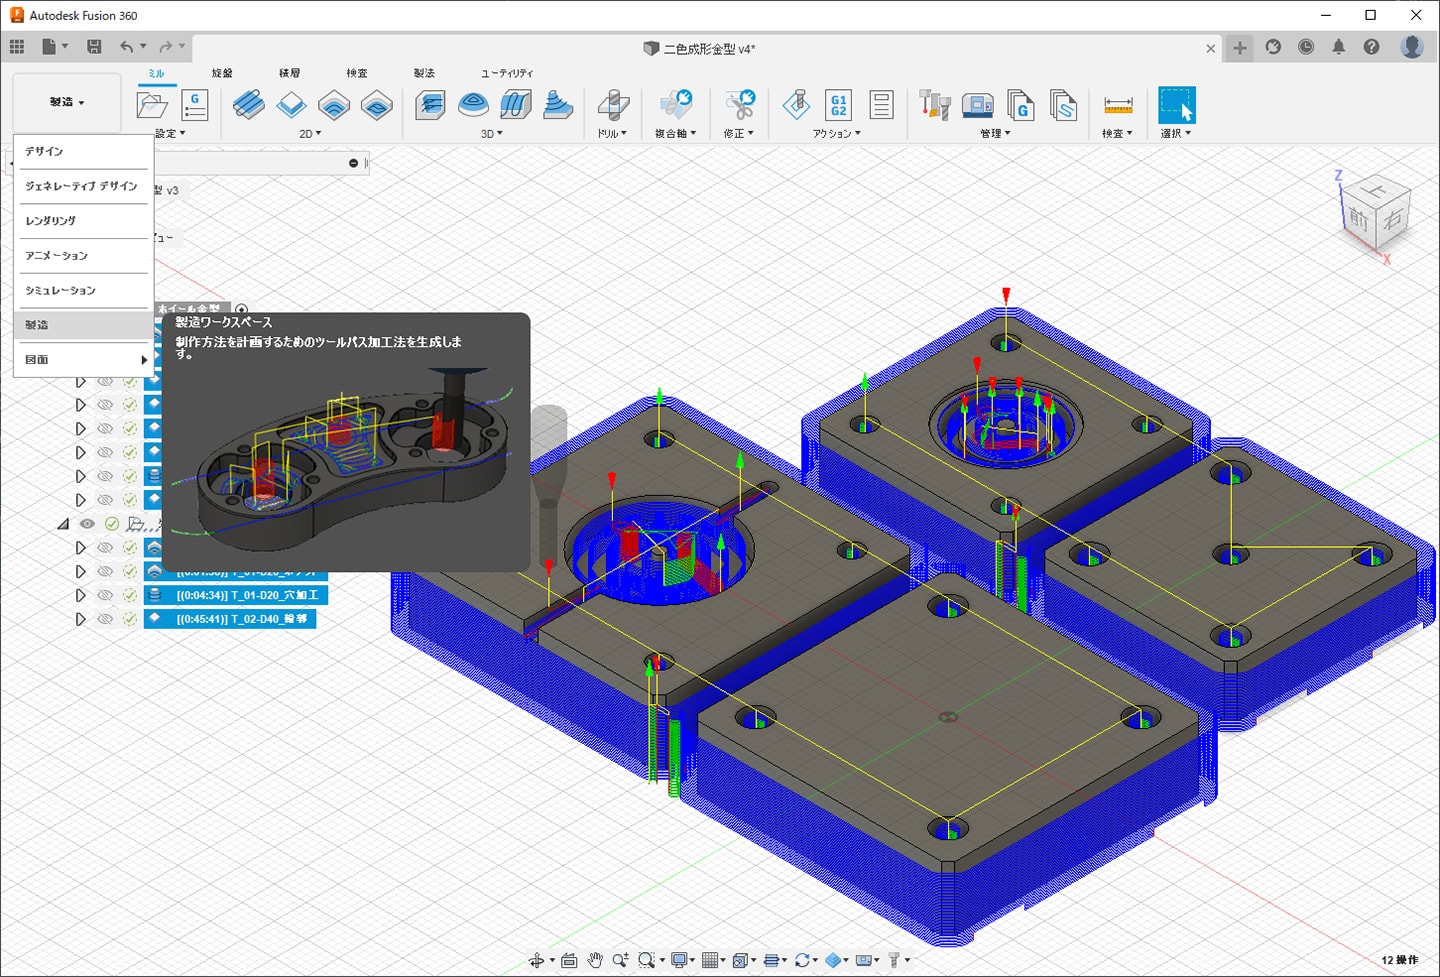Choose デザイン from the workspace menu
Screen dimensions: 1440x977
44,151
